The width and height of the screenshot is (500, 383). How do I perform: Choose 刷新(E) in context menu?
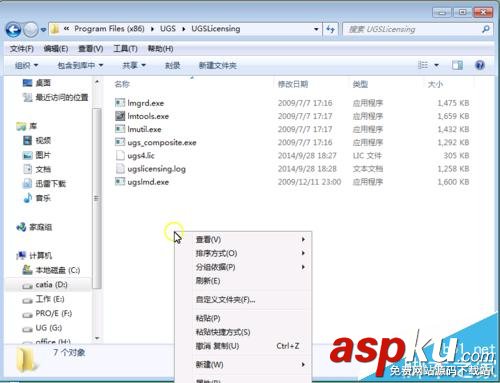[x=243, y=281]
